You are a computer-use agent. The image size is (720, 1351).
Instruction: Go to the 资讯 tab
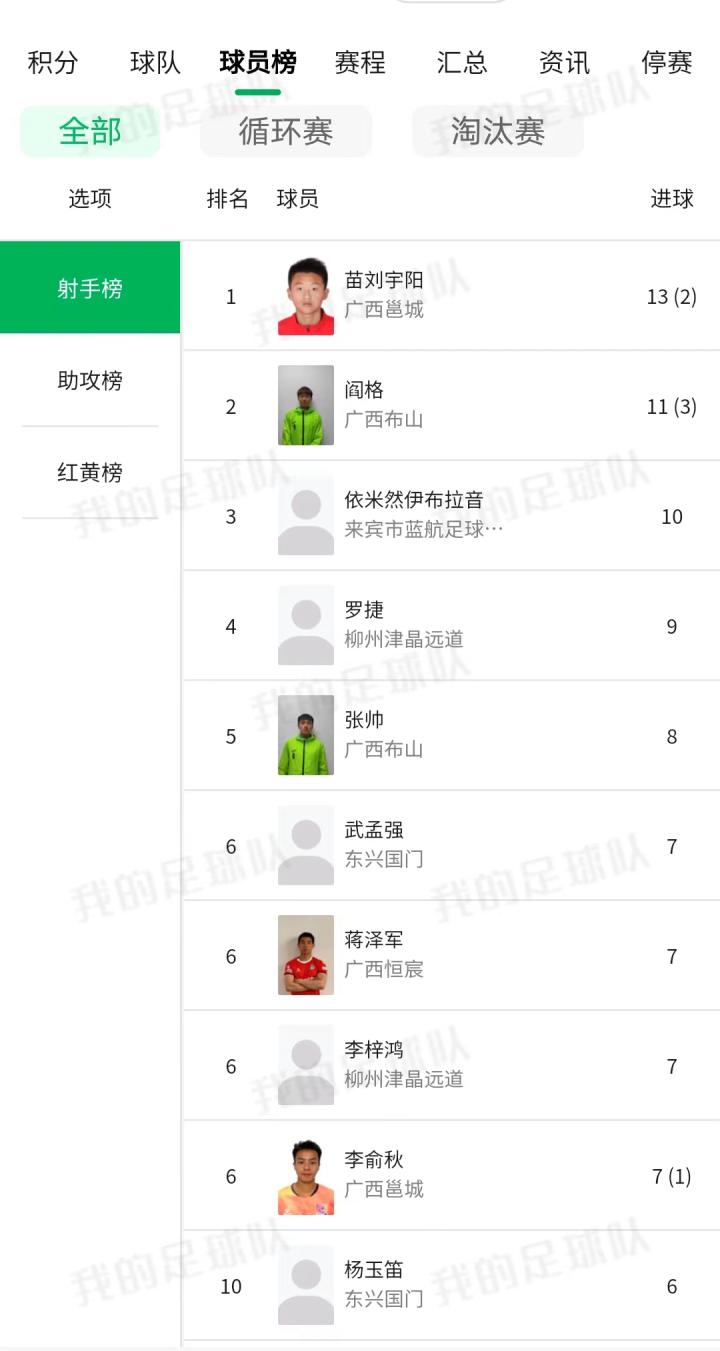pyautogui.click(x=564, y=63)
